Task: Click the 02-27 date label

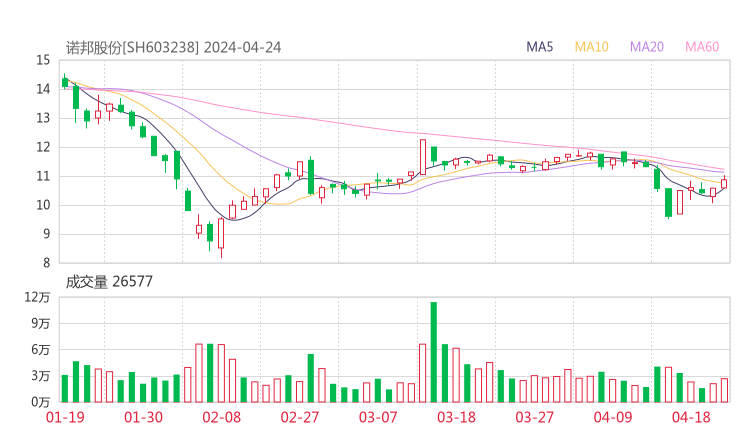Action: [300, 417]
